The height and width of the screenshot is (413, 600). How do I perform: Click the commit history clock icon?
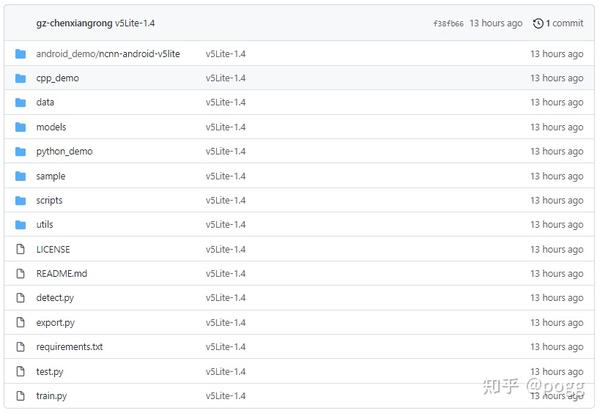(x=539, y=23)
